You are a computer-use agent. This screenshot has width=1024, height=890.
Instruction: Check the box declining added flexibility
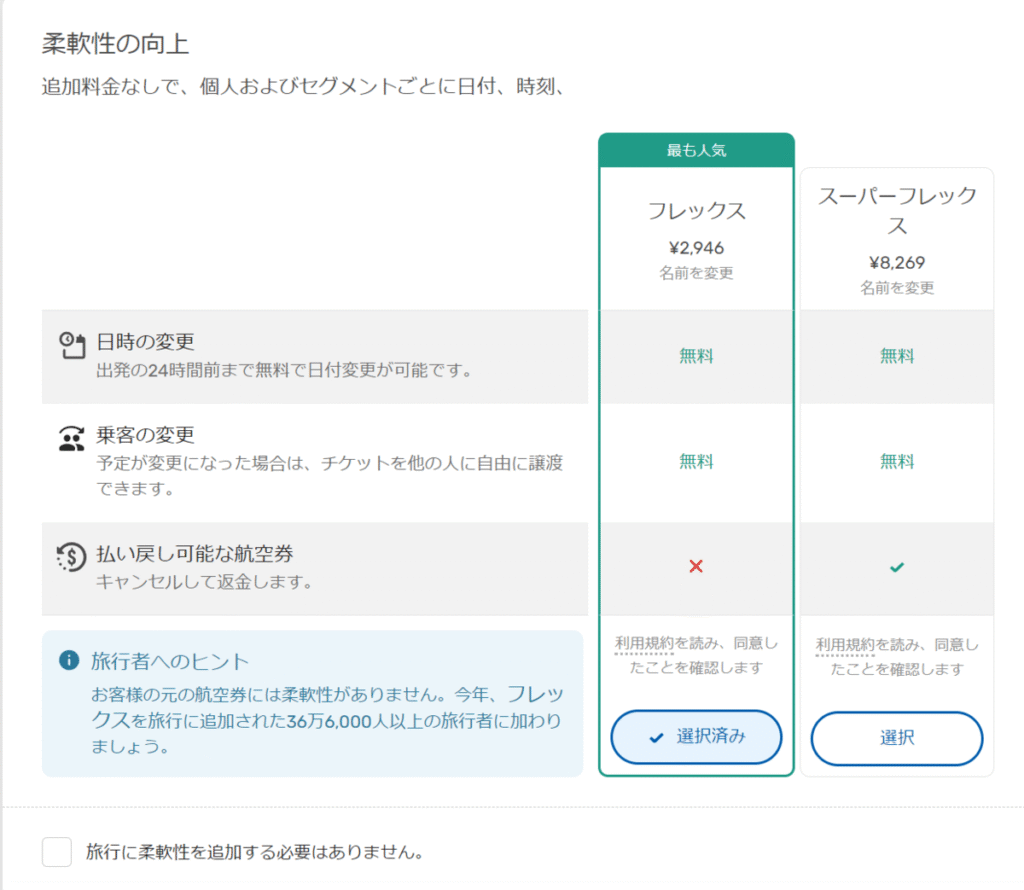pyautogui.click(x=57, y=852)
